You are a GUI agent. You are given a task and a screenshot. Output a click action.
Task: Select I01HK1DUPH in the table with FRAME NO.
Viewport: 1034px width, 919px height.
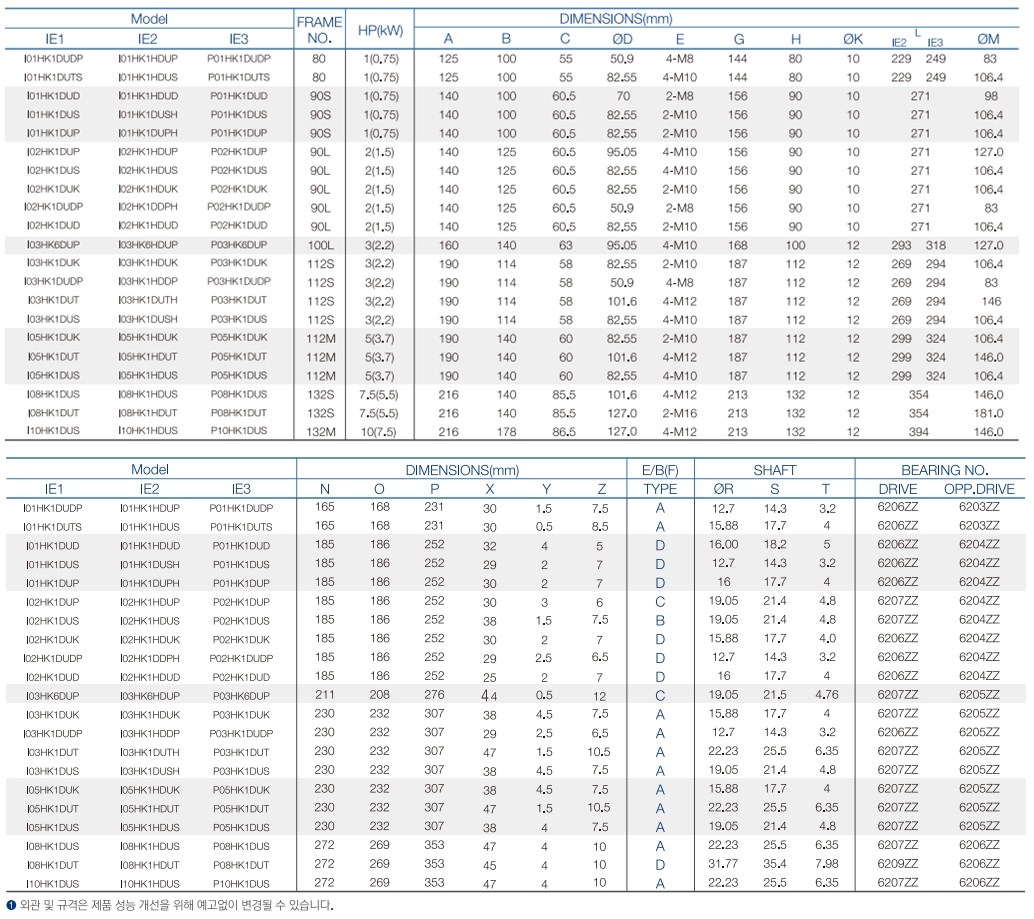pos(148,133)
